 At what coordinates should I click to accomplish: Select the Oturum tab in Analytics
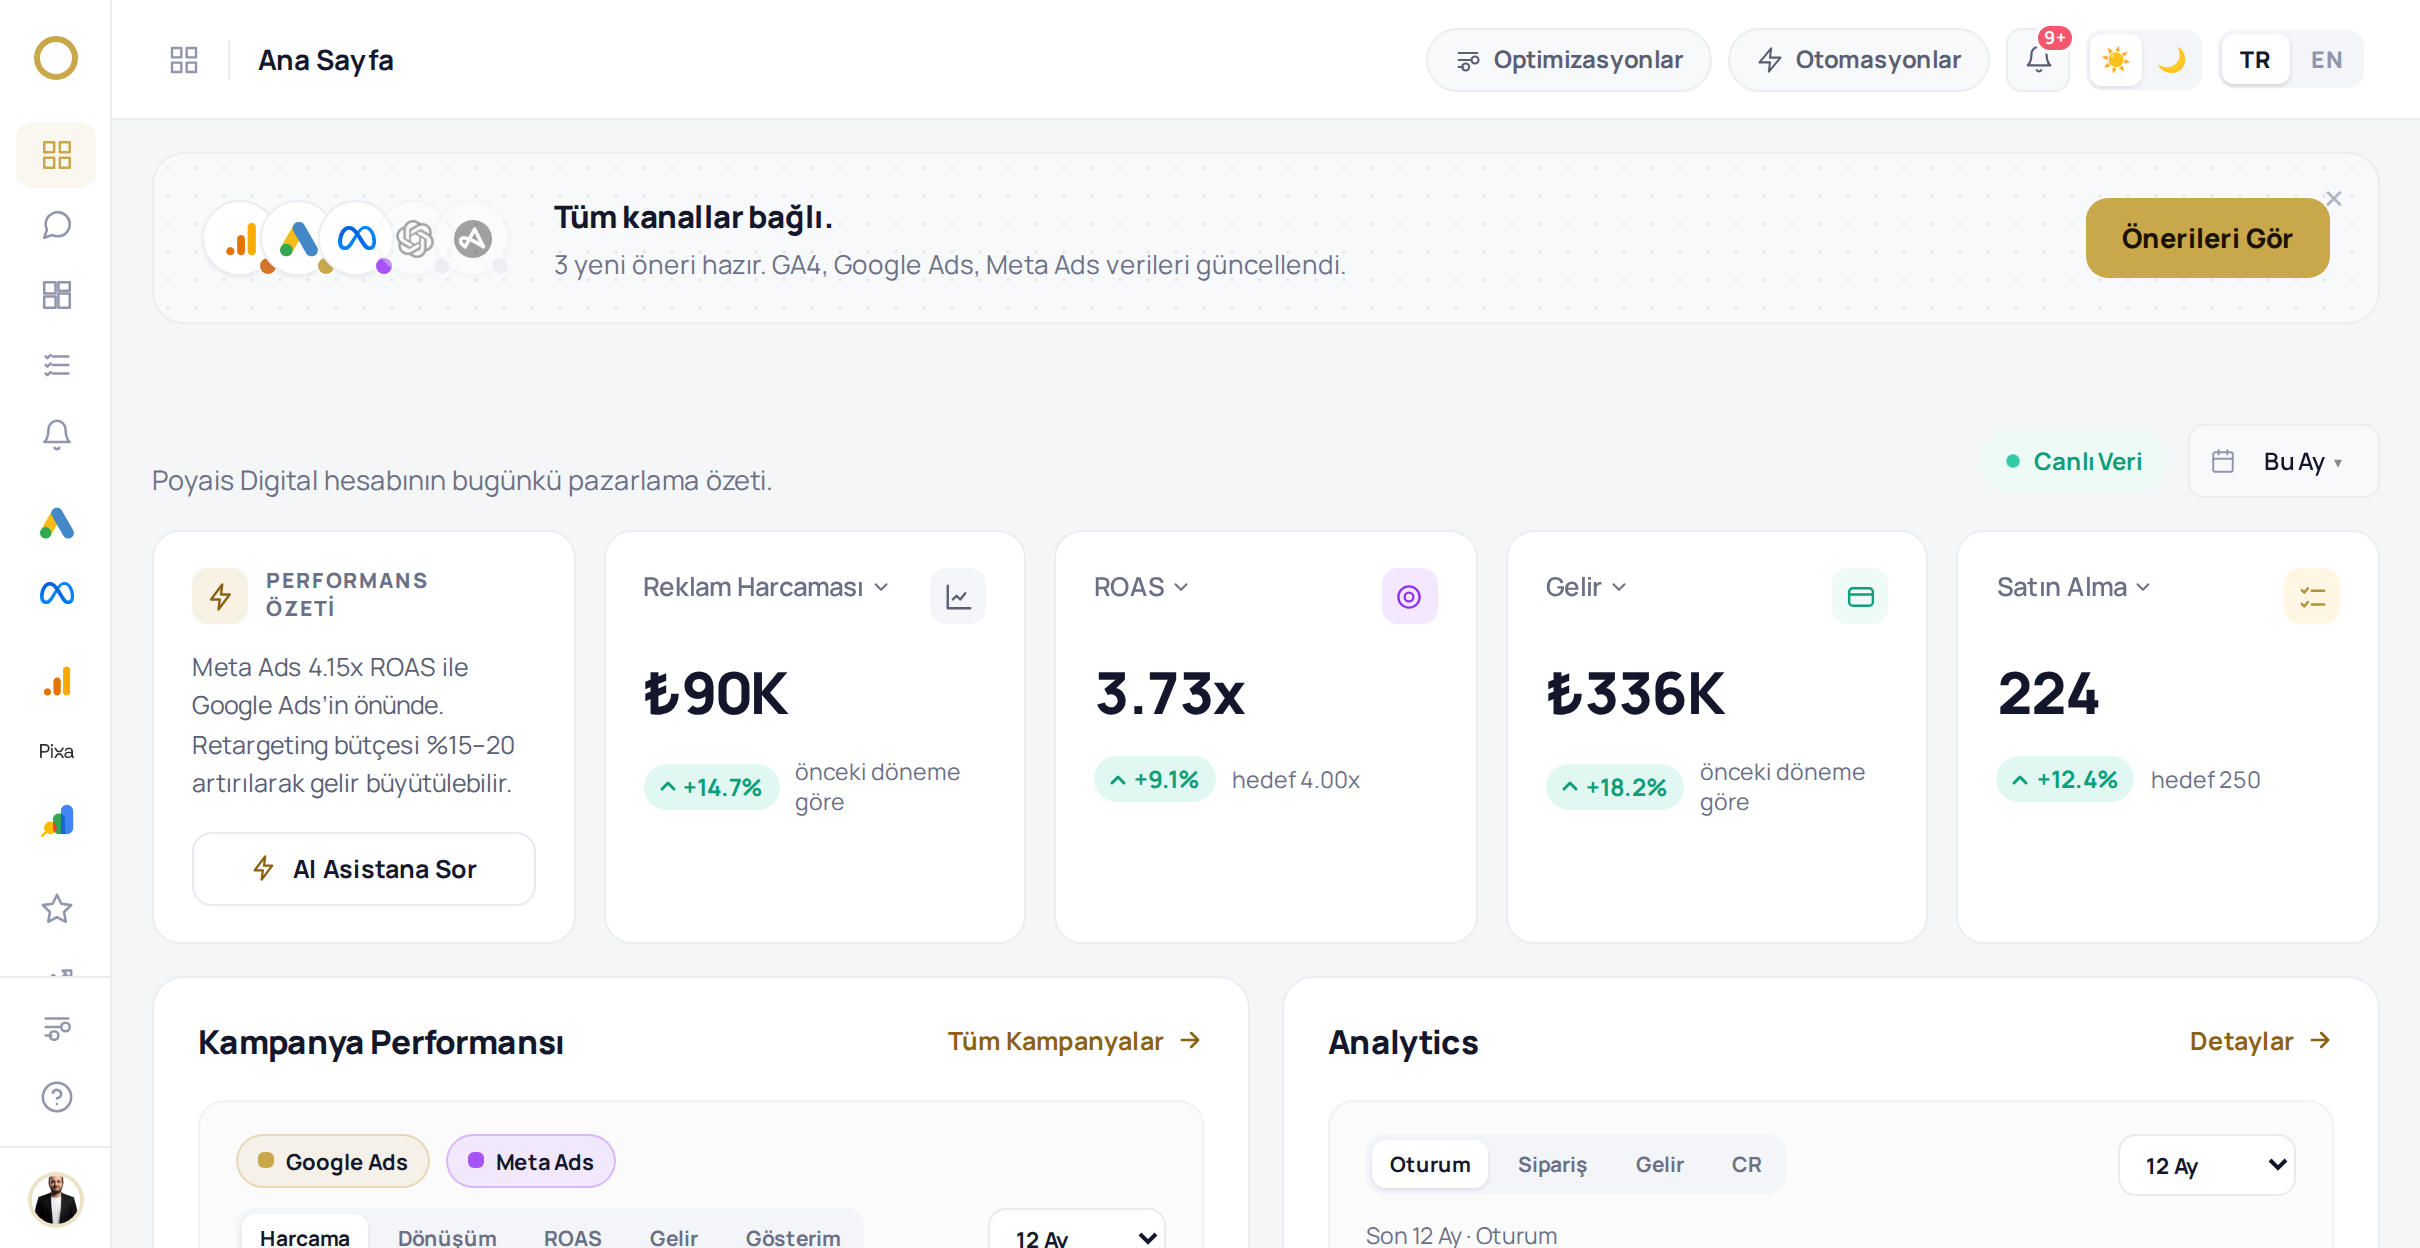pyautogui.click(x=1430, y=1164)
